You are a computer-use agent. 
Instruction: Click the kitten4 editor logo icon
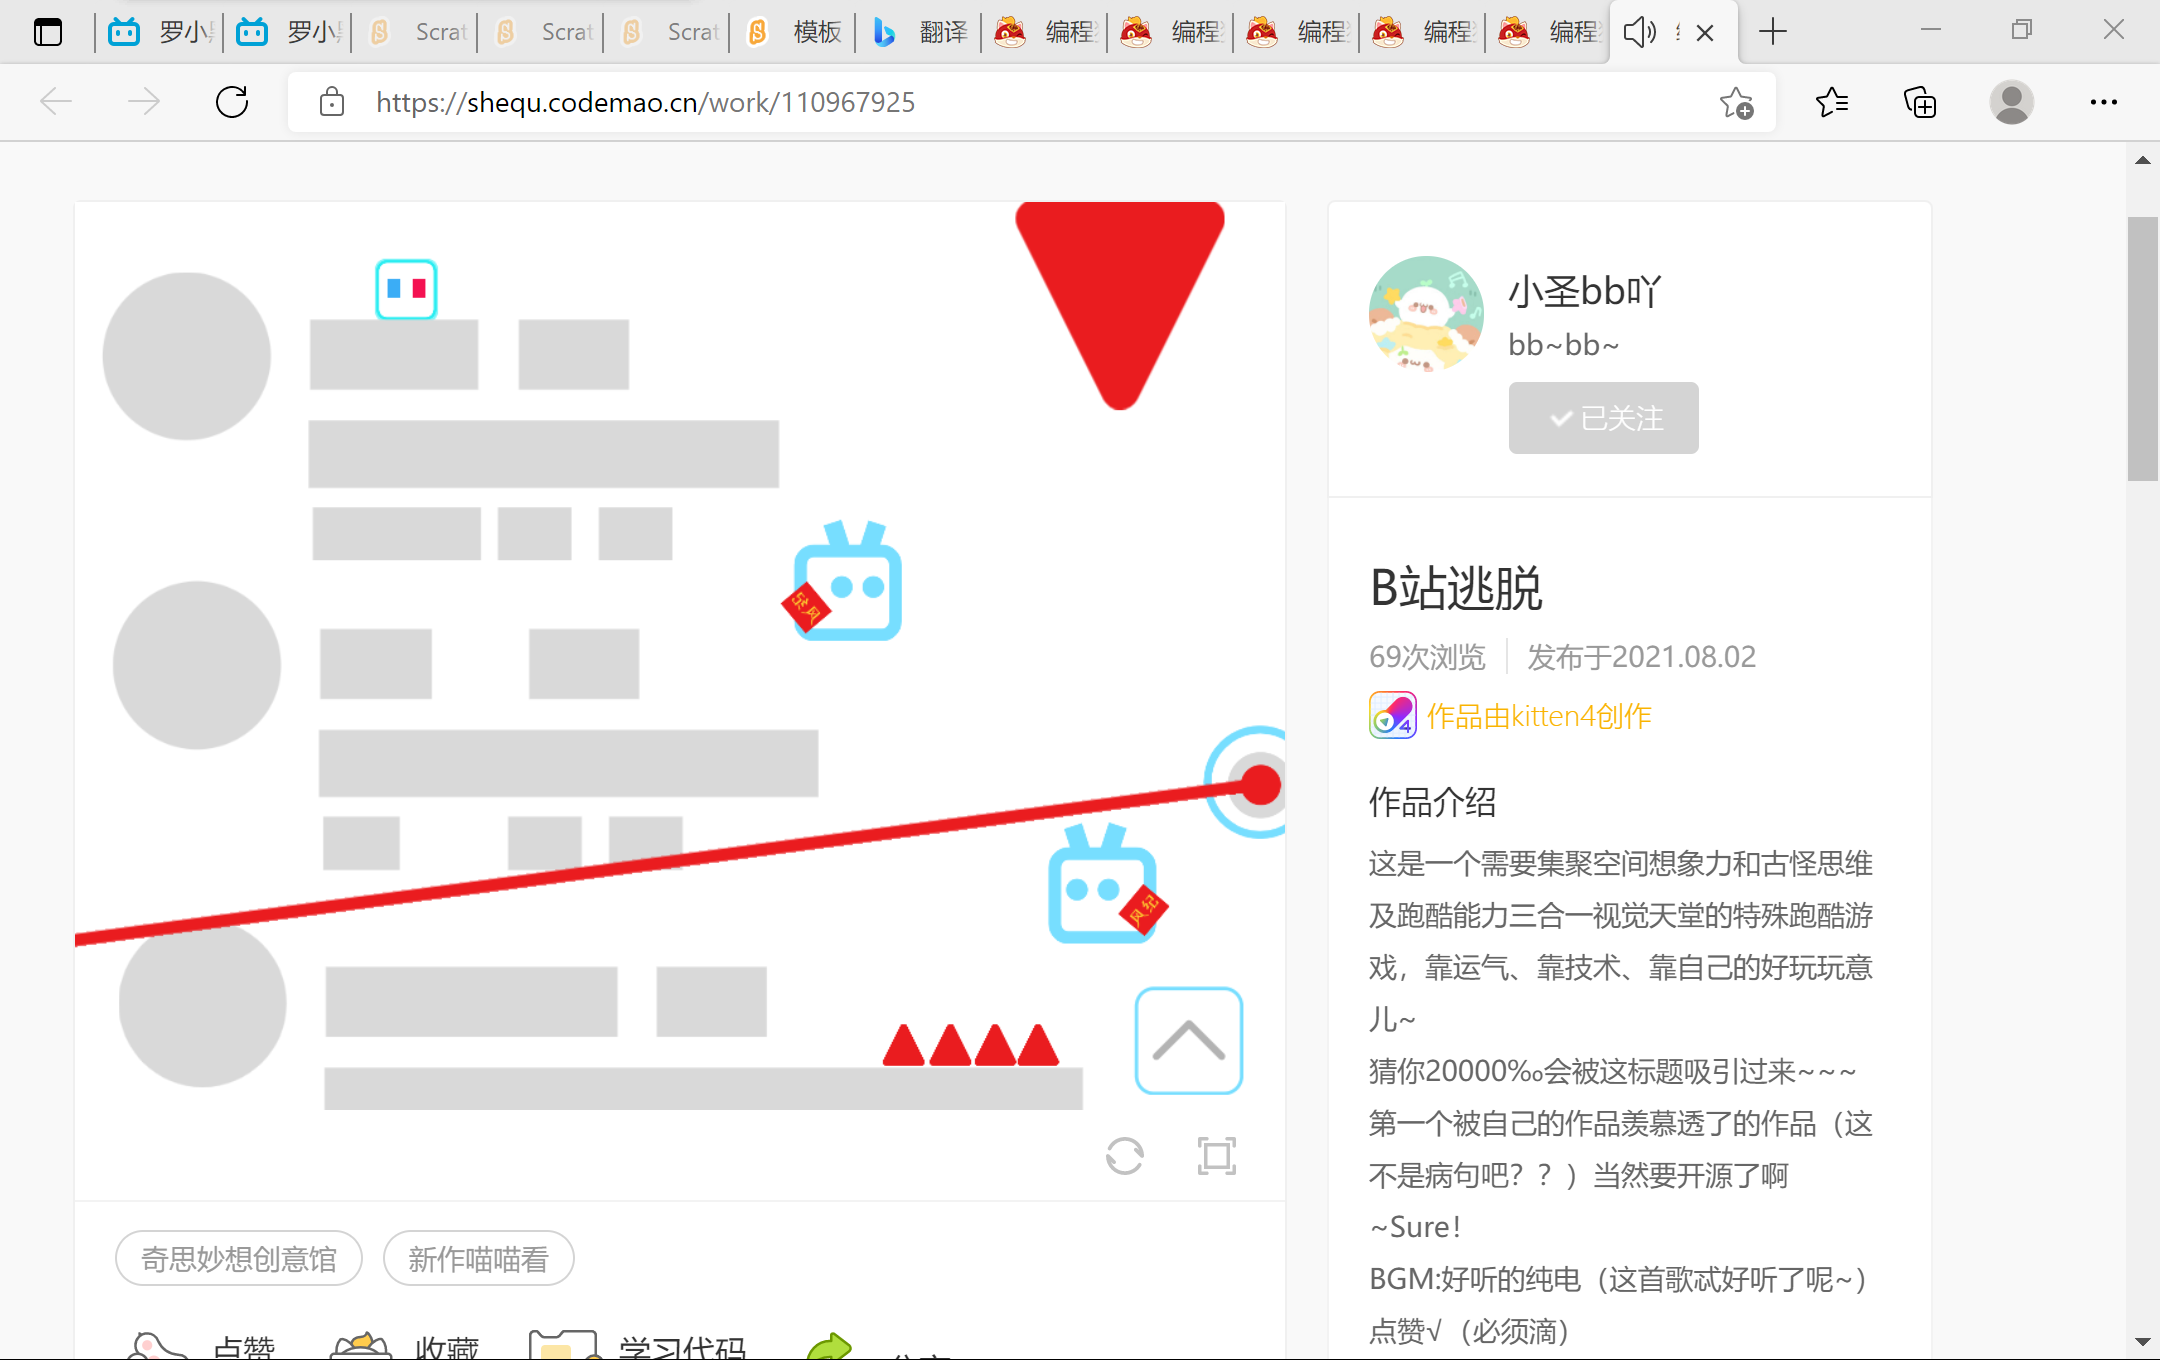(1393, 715)
